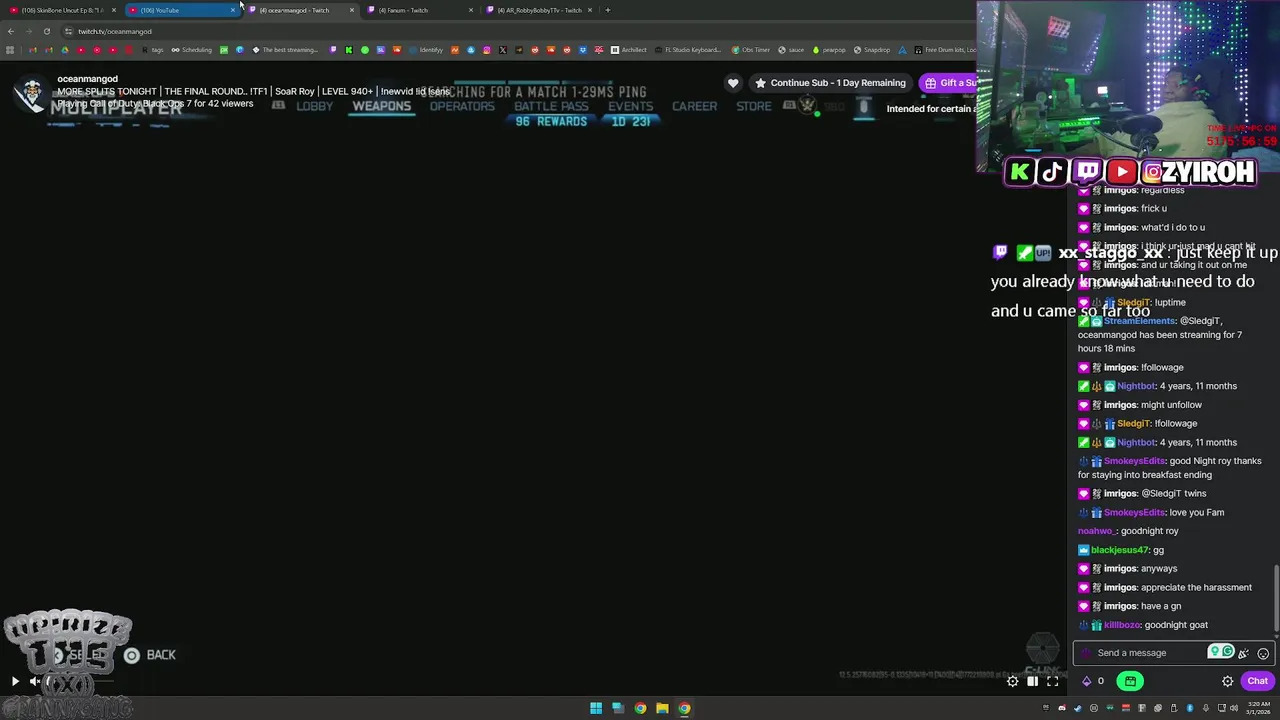Click username noahwo_ in chat
Image resolution: width=1280 pixels, height=720 pixels.
point(1095,531)
